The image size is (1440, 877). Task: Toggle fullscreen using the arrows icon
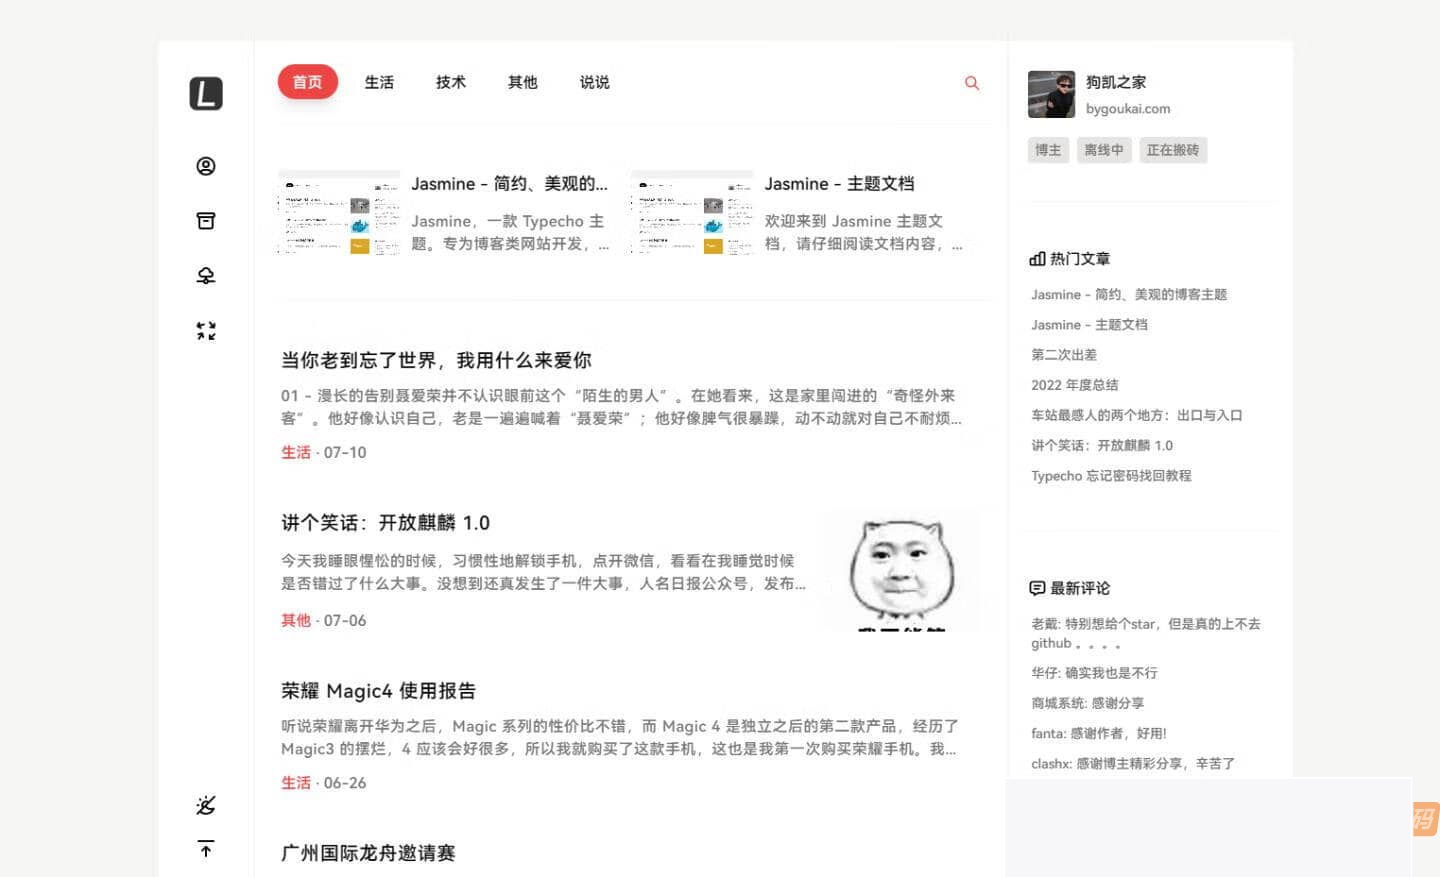(x=205, y=331)
